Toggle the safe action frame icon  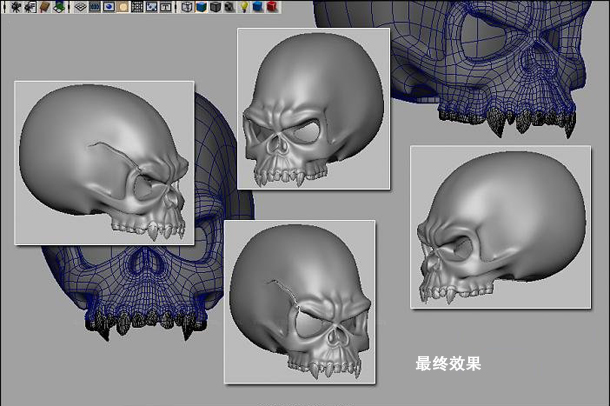[151, 7]
